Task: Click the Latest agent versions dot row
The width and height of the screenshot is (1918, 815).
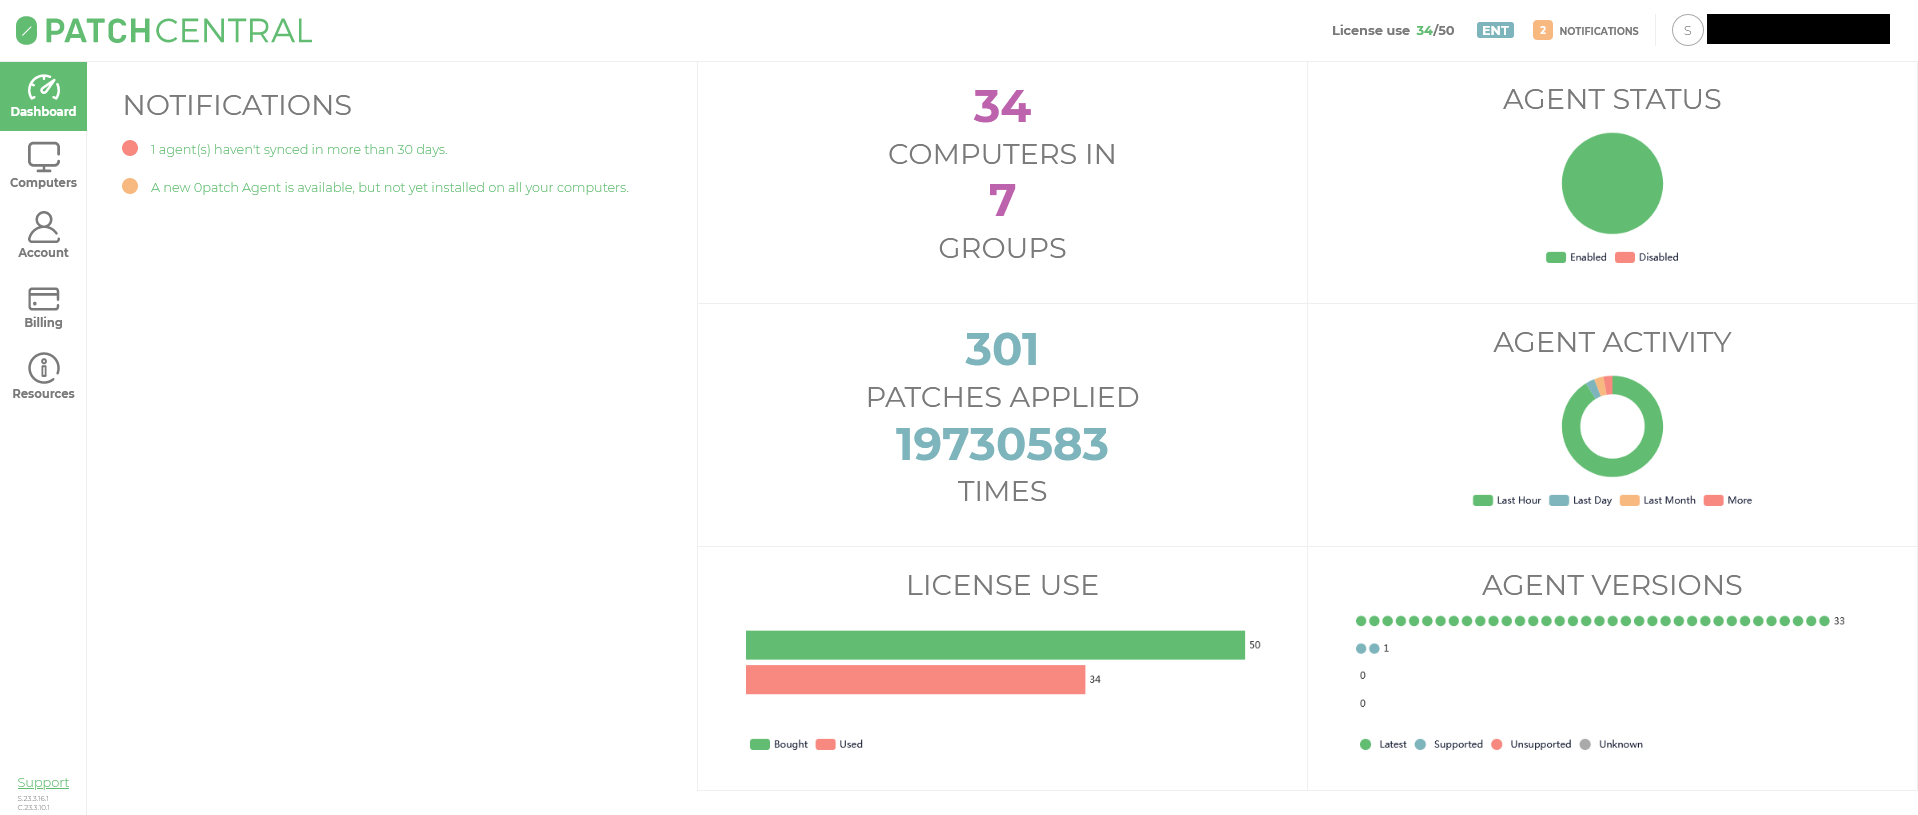Action: pyautogui.click(x=1592, y=621)
